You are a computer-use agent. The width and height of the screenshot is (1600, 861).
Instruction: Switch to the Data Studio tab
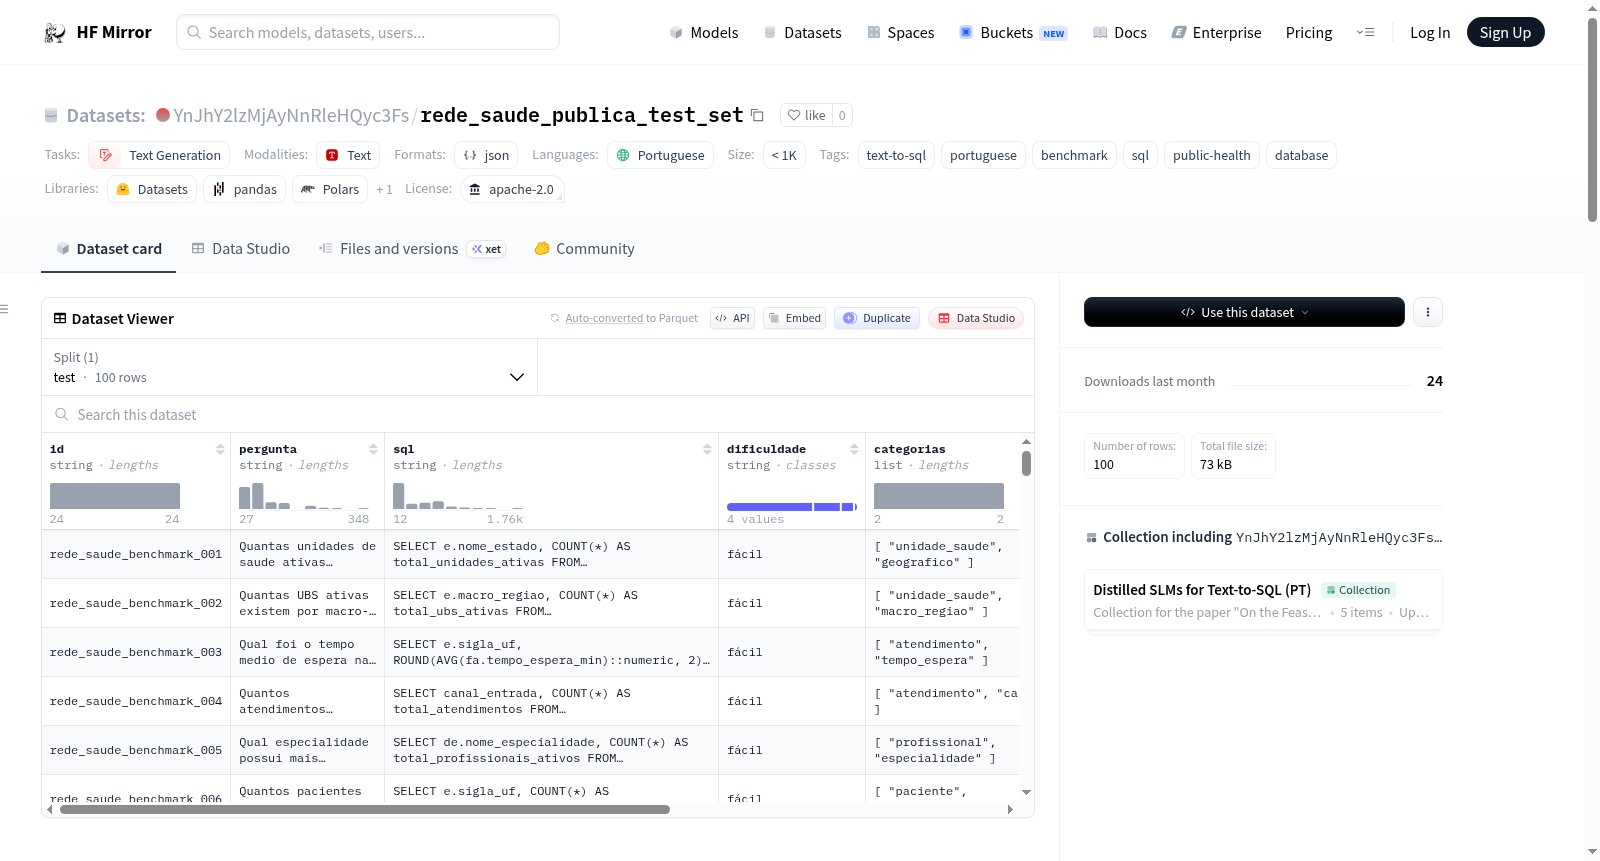(x=241, y=249)
